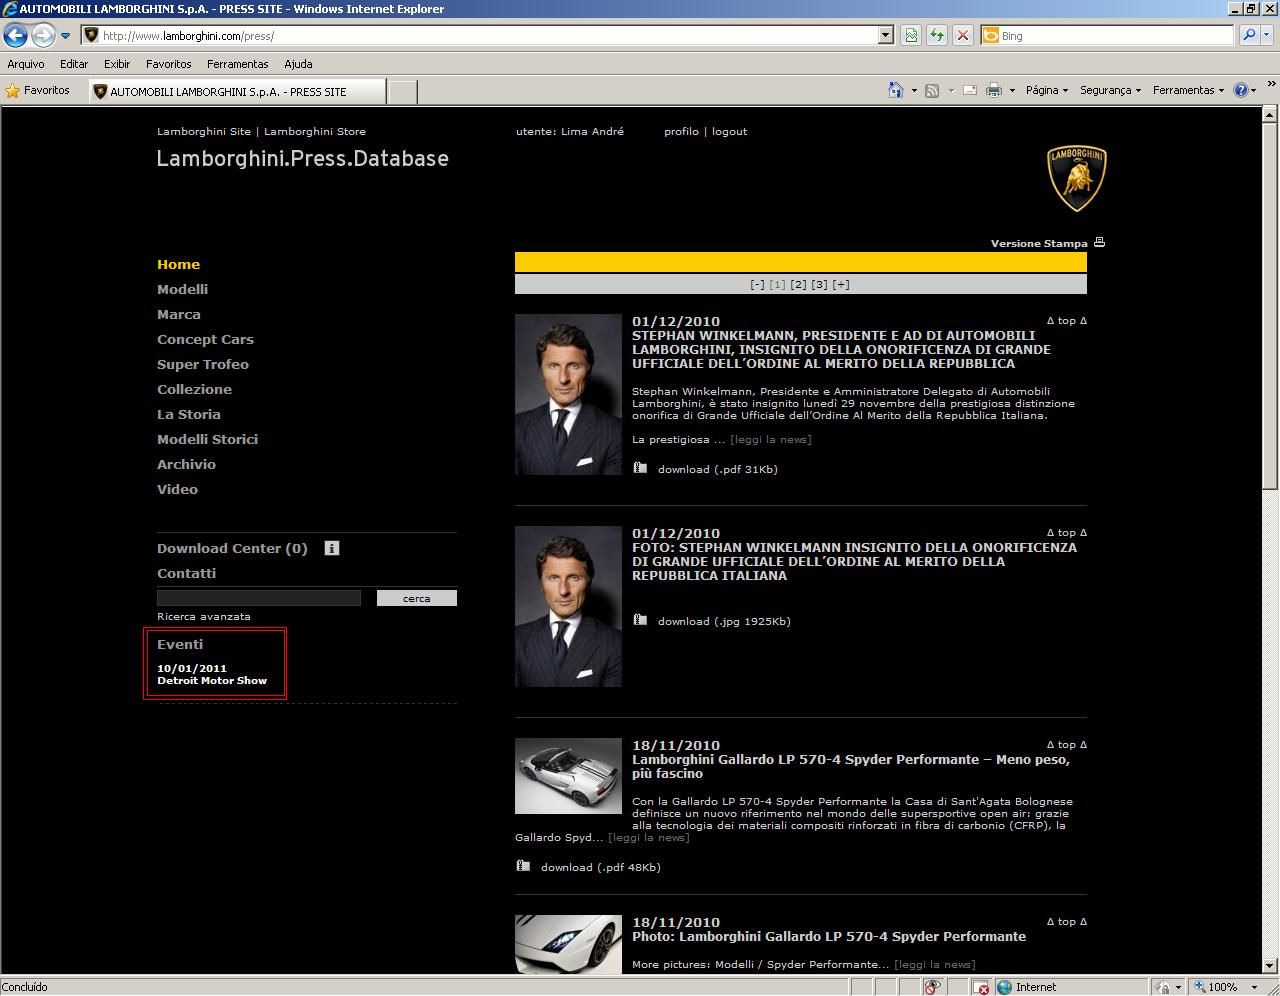This screenshot has width=1280, height=996.
Task: Click the site search text field
Action: click(259, 598)
